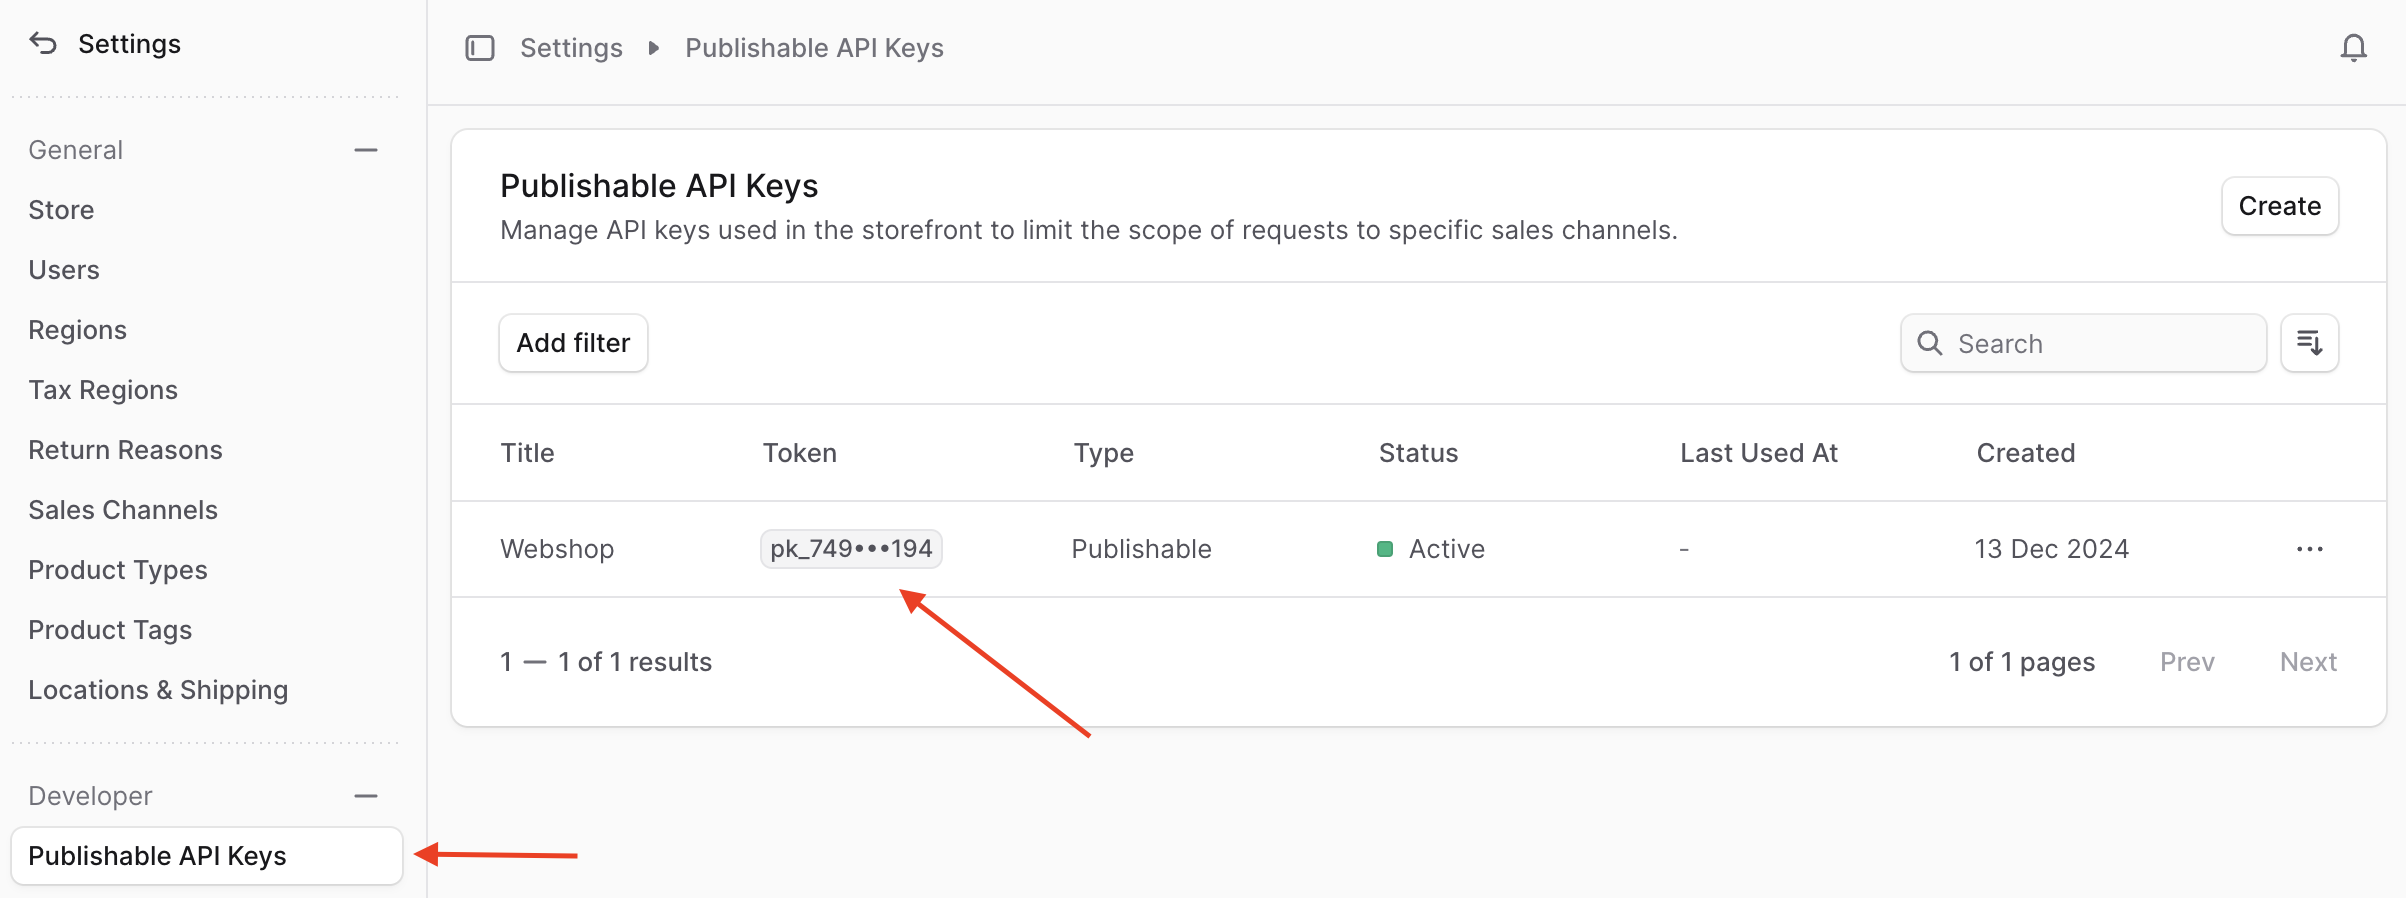Click Next page control
Image resolution: width=2406 pixels, height=898 pixels.
click(x=2308, y=661)
